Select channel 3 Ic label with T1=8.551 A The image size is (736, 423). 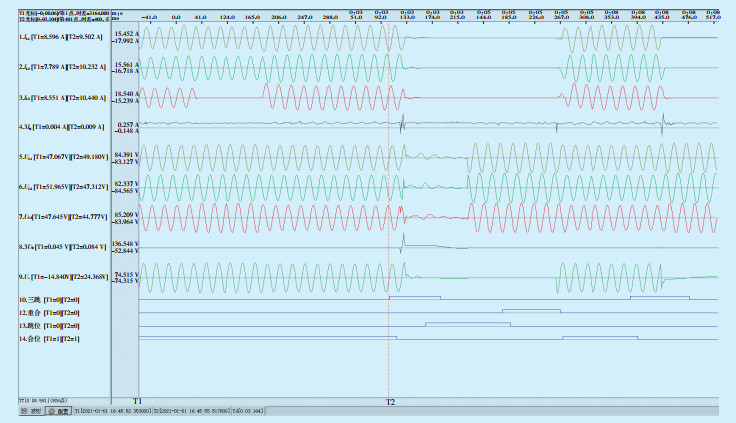pos(55,97)
